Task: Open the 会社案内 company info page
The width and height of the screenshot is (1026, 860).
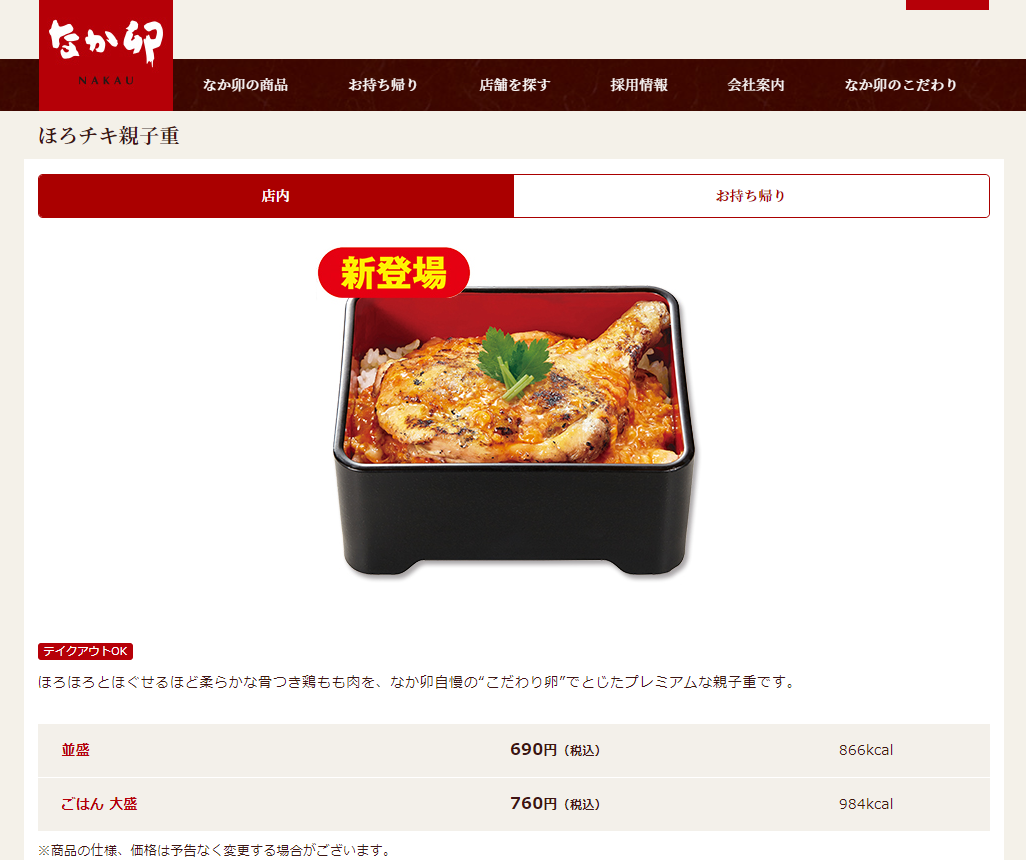Action: tap(756, 85)
